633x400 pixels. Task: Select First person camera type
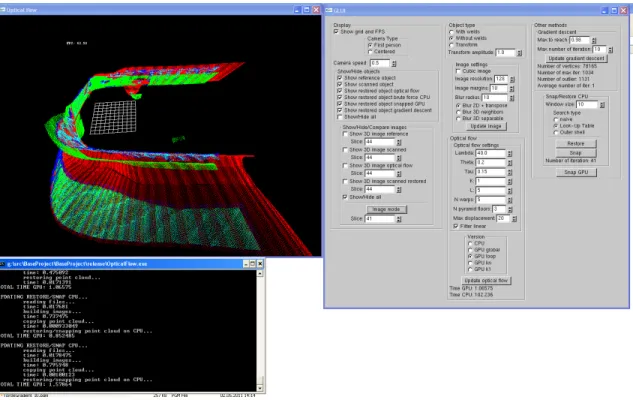pos(370,45)
